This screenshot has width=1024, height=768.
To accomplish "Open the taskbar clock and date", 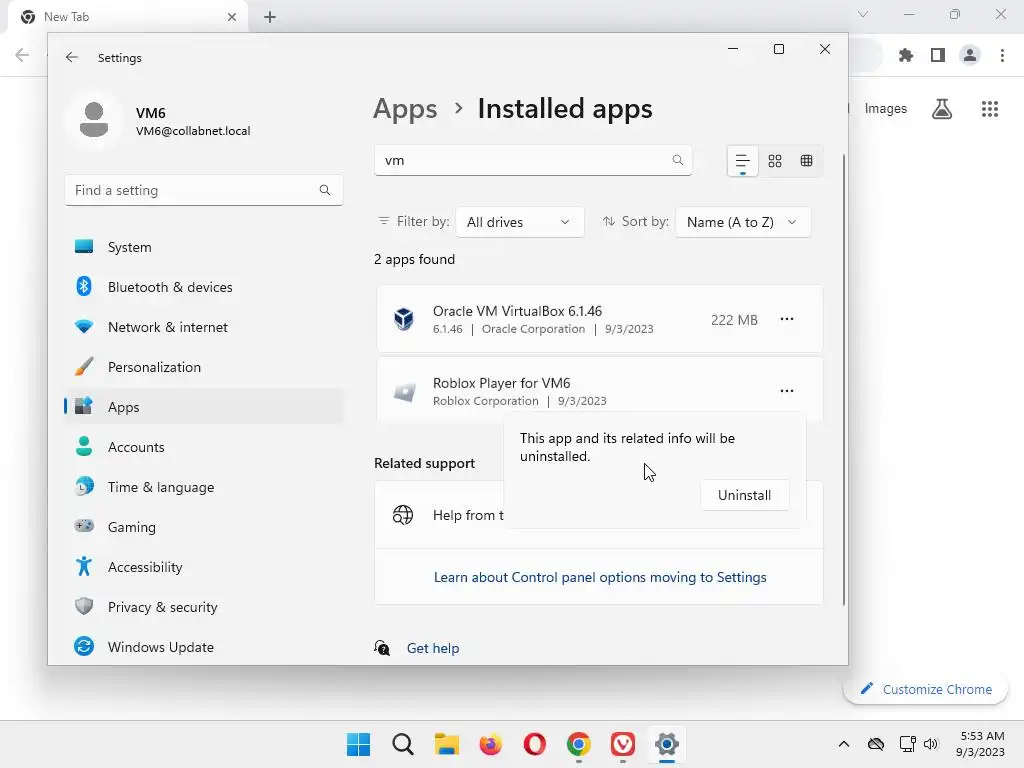I will pyautogui.click(x=980, y=744).
